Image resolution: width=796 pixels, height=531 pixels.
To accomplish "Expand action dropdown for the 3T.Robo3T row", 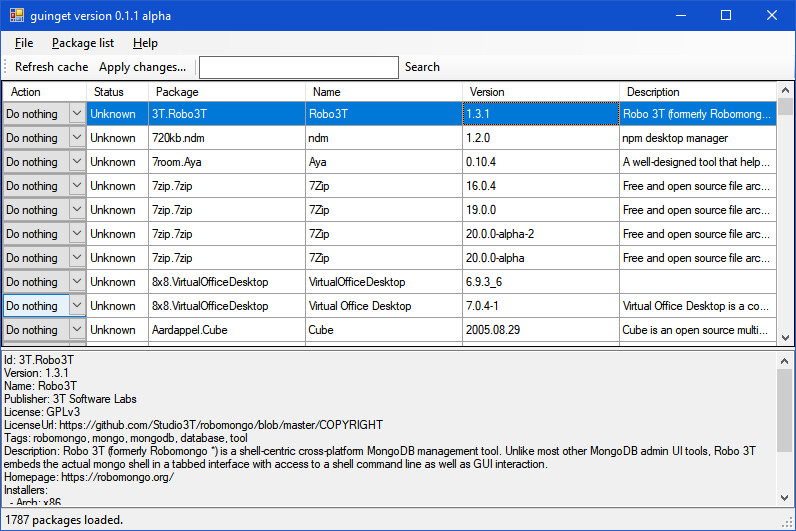I will coord(77,114).
